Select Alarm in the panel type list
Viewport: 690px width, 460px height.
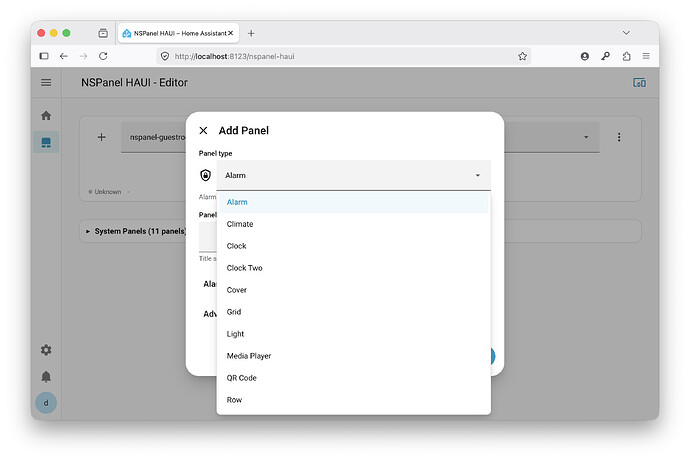pyautogui.click(x=353, y=202)
